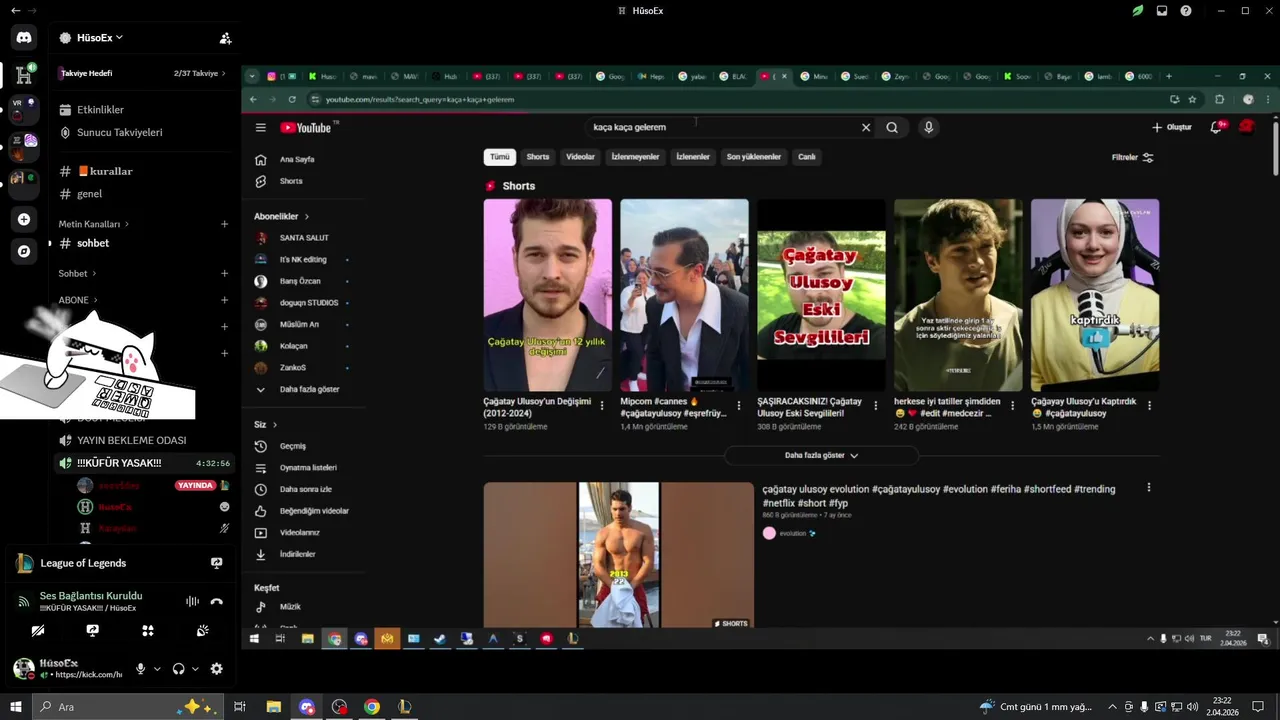Open Discord activities launcher icon
Image resolution: width=1280 pixels, height=720 pixels.
click(x=147, y=631)
